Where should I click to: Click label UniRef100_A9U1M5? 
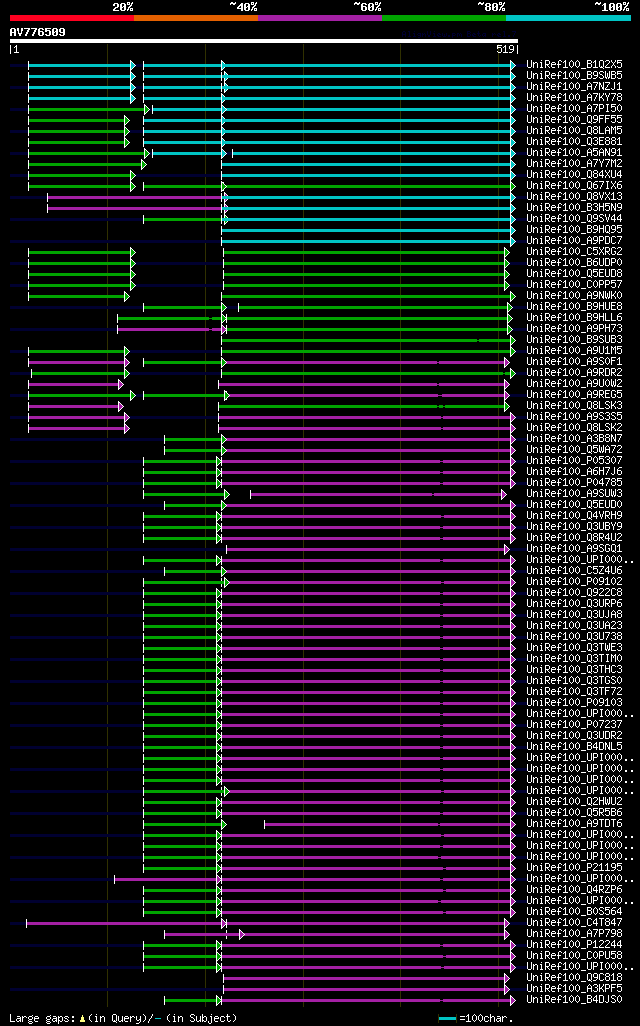(x=575, y=351)
